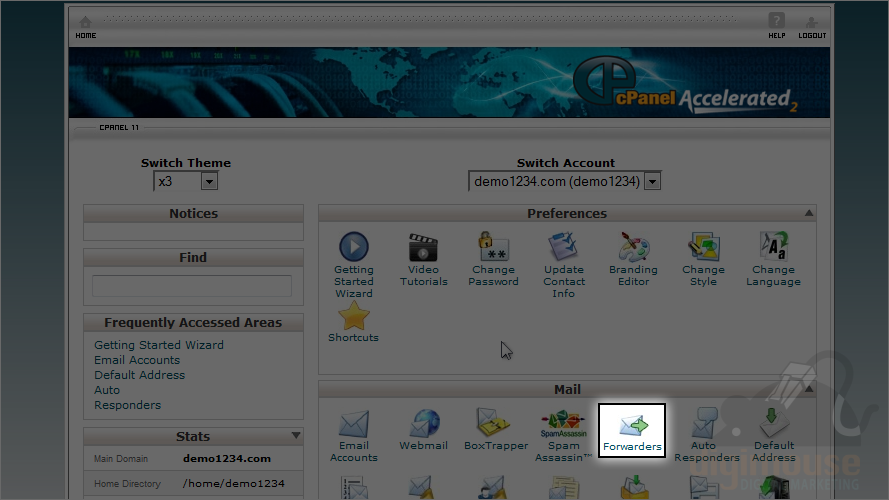This screenshot has height=500, width=889.
Task: Open the Default Address icon in Mail
Action: 773,422
